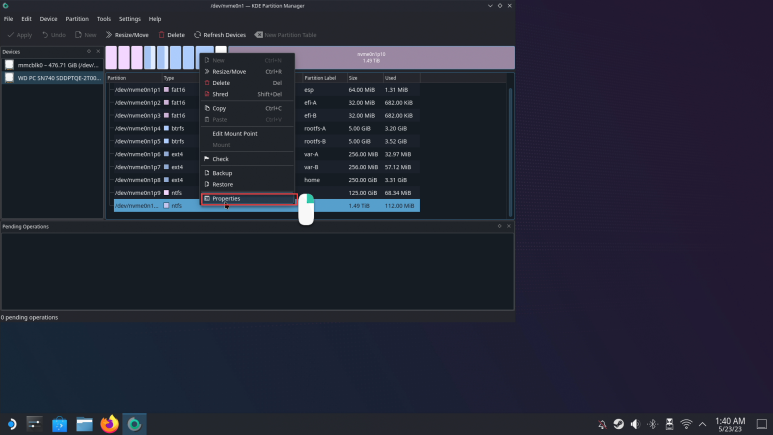
Task: Choose Backup in the context menu
Action: pos(247,173)
